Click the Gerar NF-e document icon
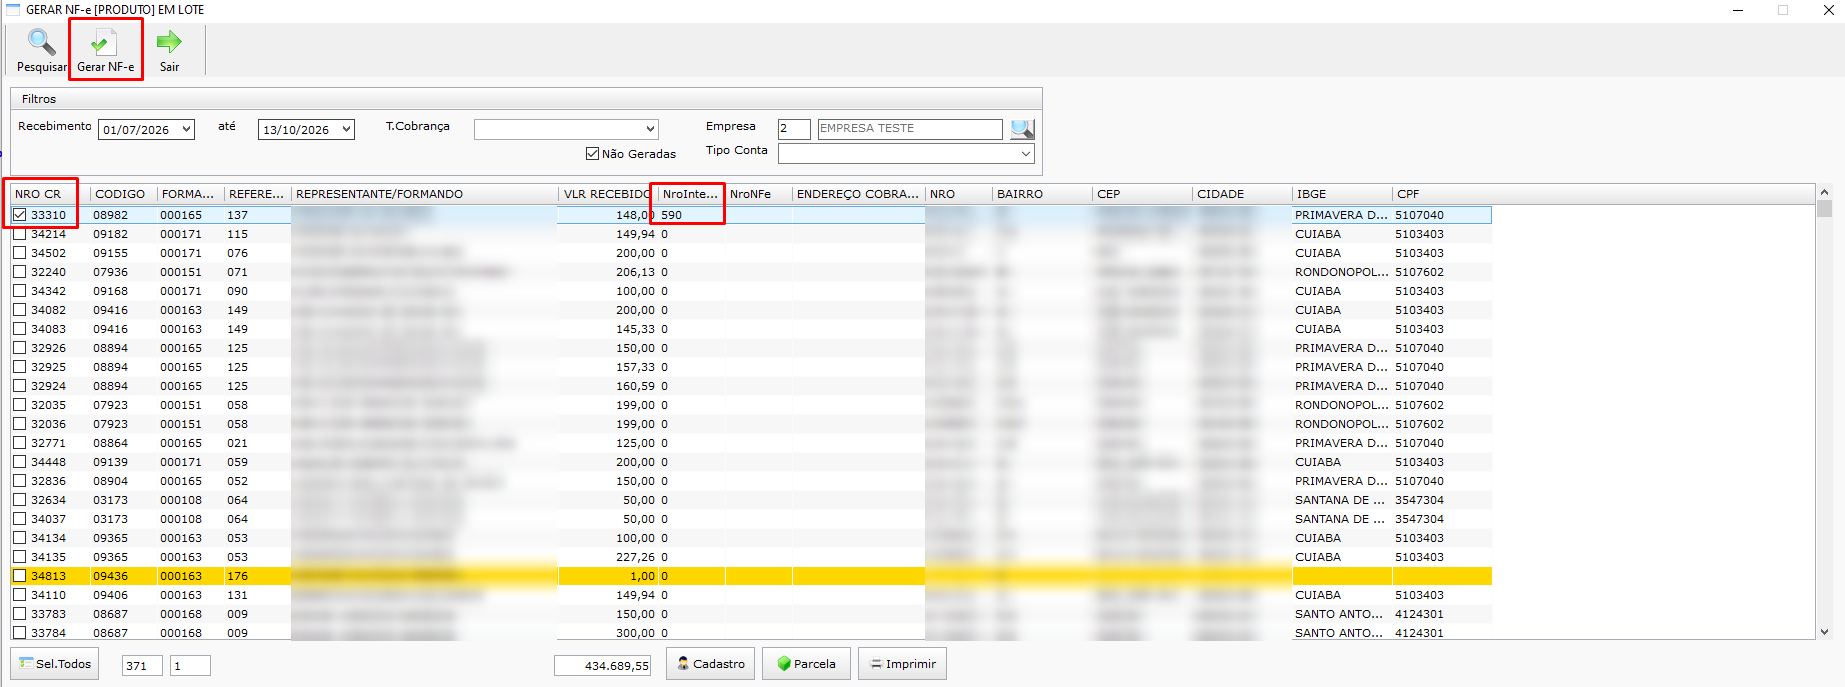This screenshot has width=1845, height=687. pyautogui.click(x=104, y=43)
